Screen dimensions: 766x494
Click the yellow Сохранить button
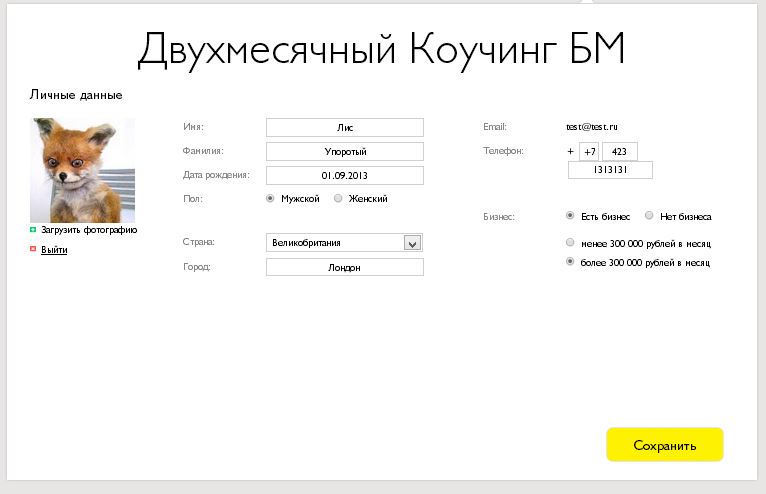tap(665, 445)
